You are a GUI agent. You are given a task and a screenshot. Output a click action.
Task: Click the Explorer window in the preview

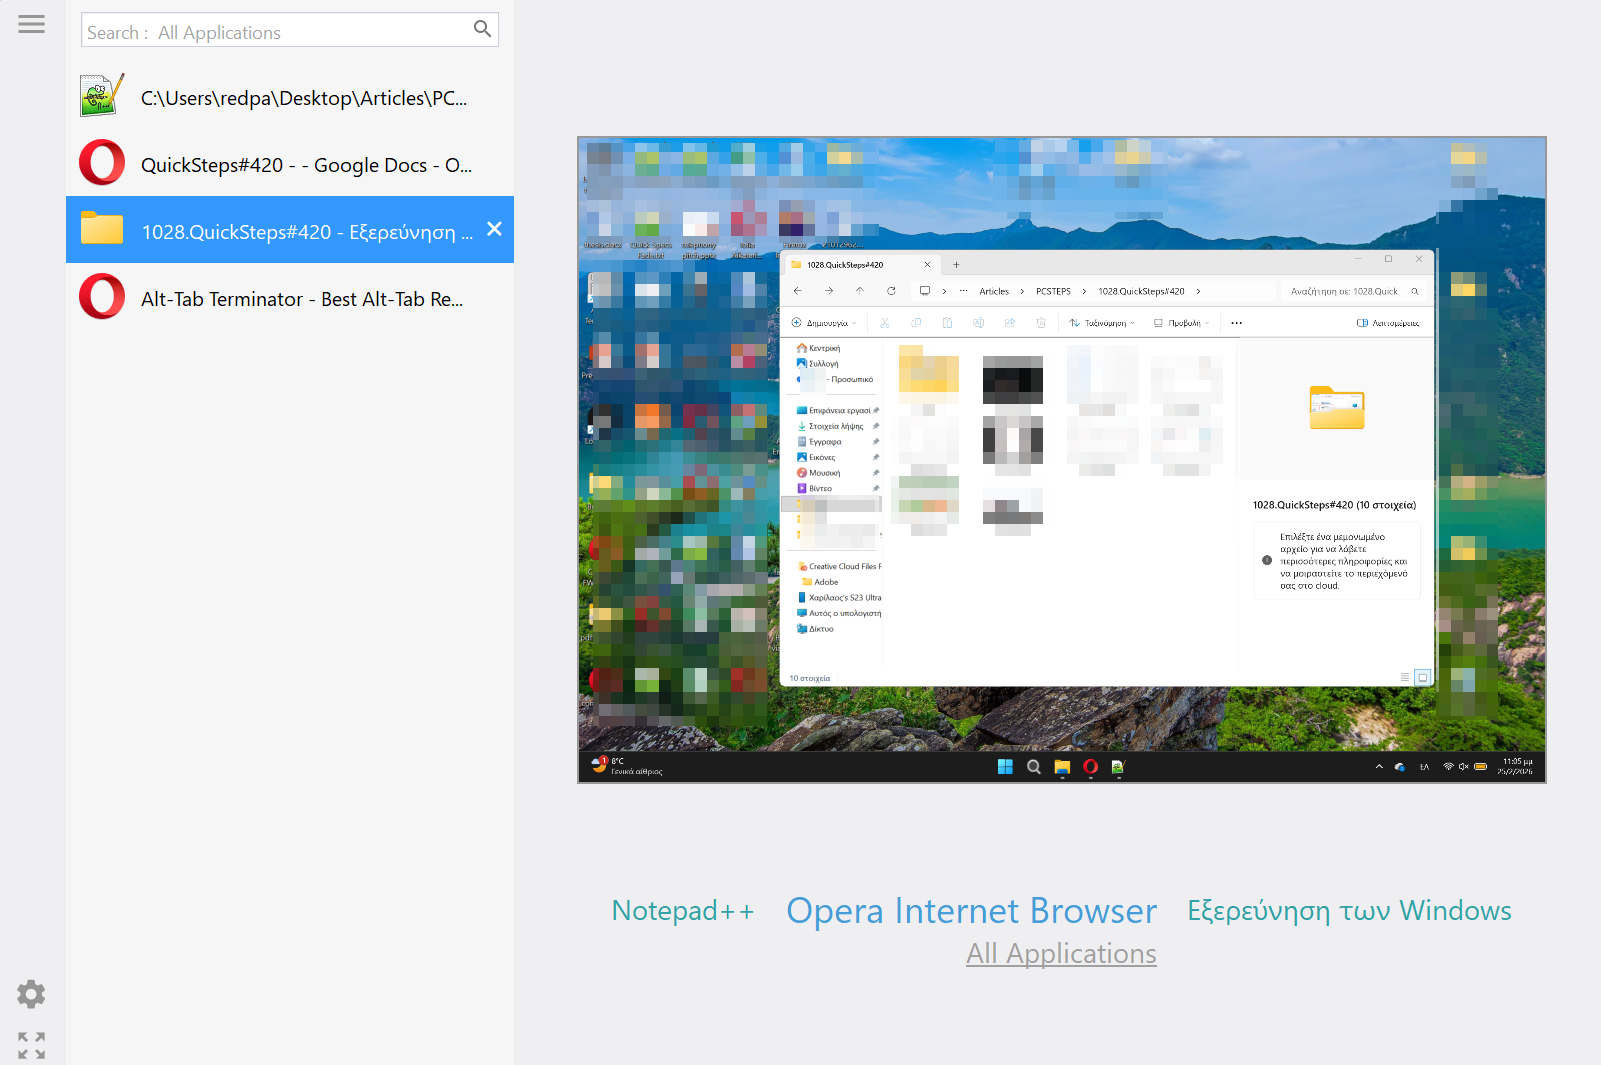(x=1106, y=468)
